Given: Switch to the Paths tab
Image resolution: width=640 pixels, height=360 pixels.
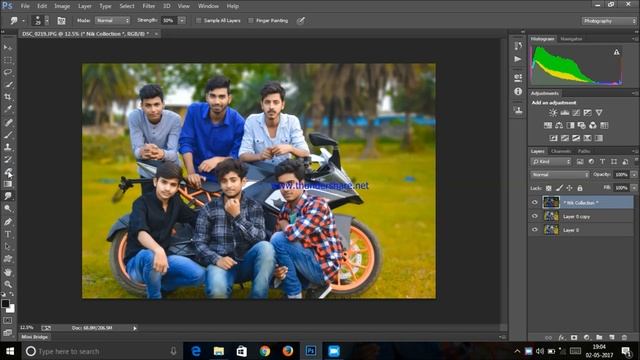Looking at the screenshot, I should 584,151.
